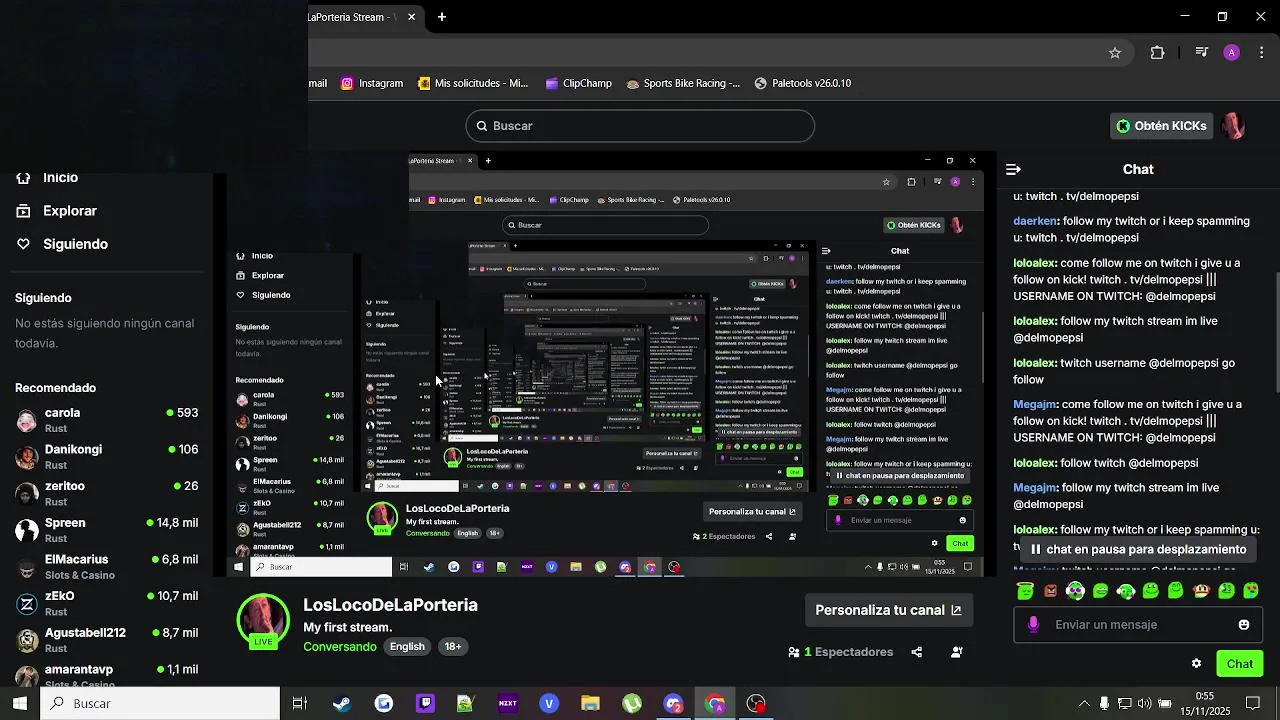This screenshot has height=720, width=1280.
Task: Open the Mis solicitudes bookmark
Action: pos(473,84)
